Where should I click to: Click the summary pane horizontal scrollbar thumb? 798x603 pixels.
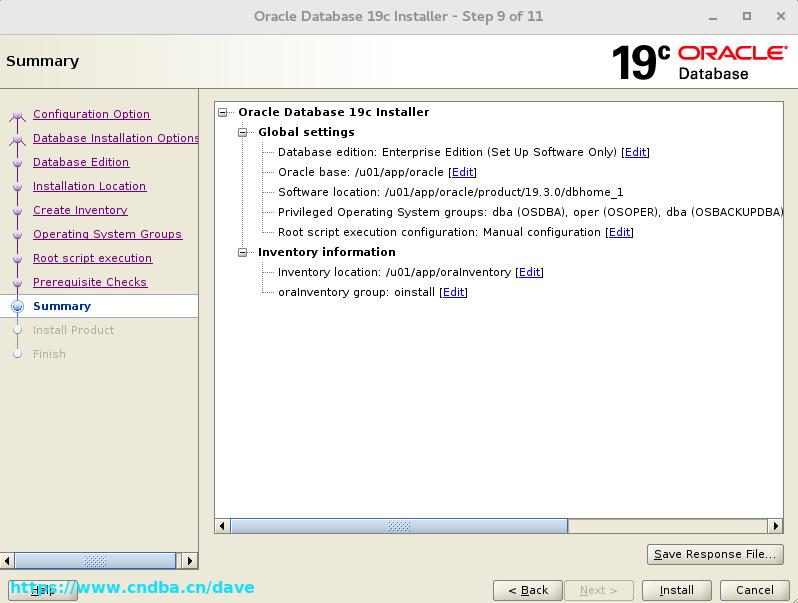coord(400,526)
